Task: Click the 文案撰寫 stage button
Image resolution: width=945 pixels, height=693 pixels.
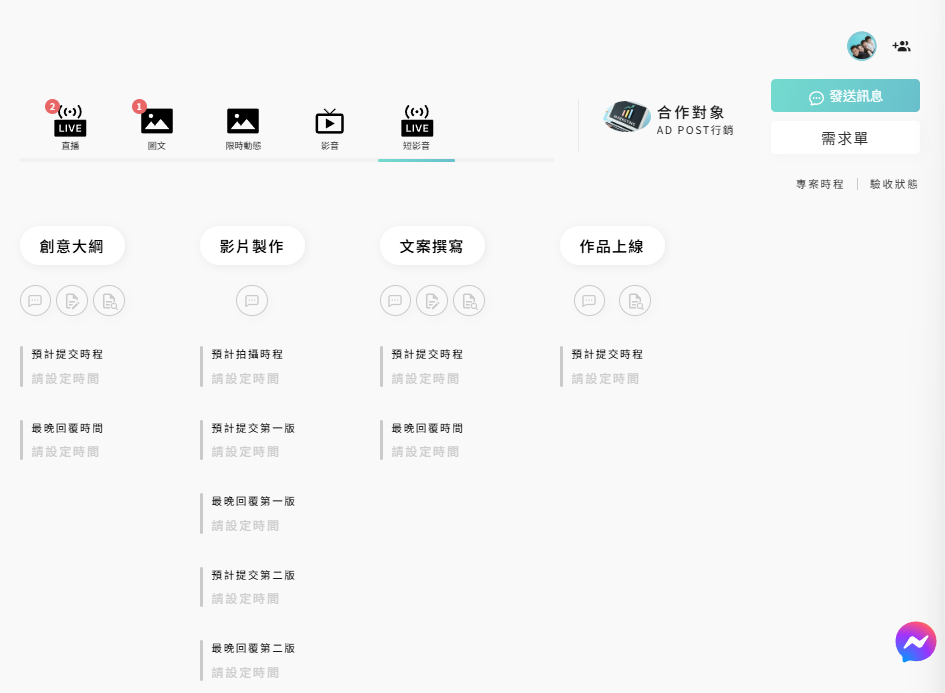Action: 432,246
